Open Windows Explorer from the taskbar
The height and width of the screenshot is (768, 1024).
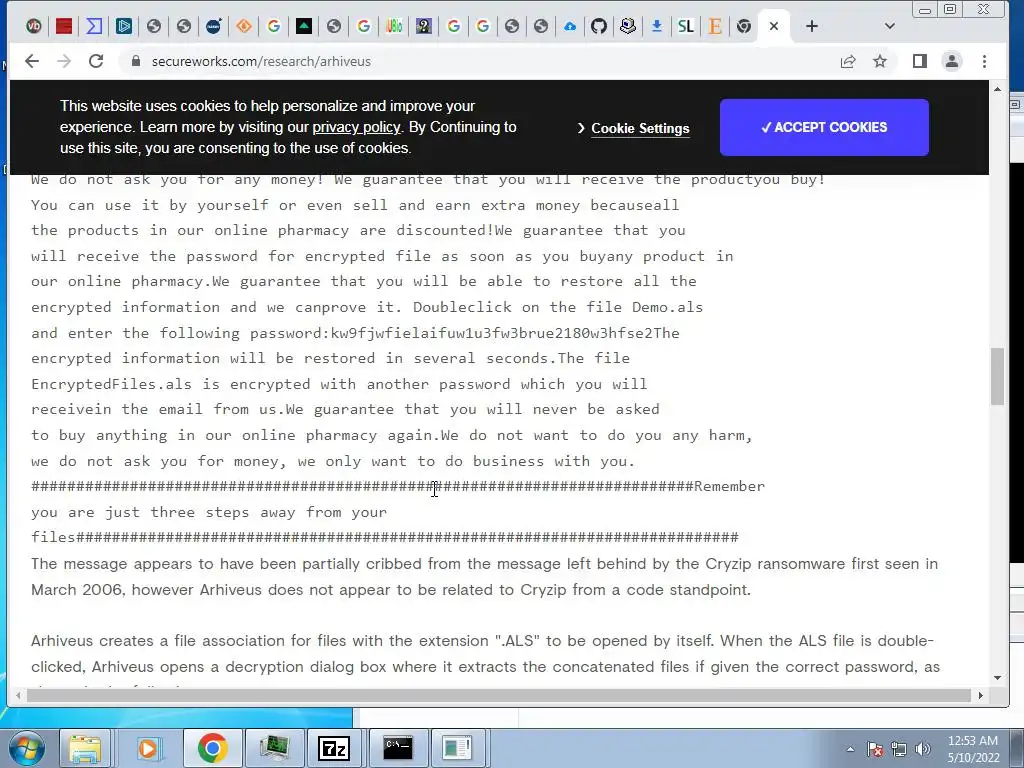tap(85, 748)
